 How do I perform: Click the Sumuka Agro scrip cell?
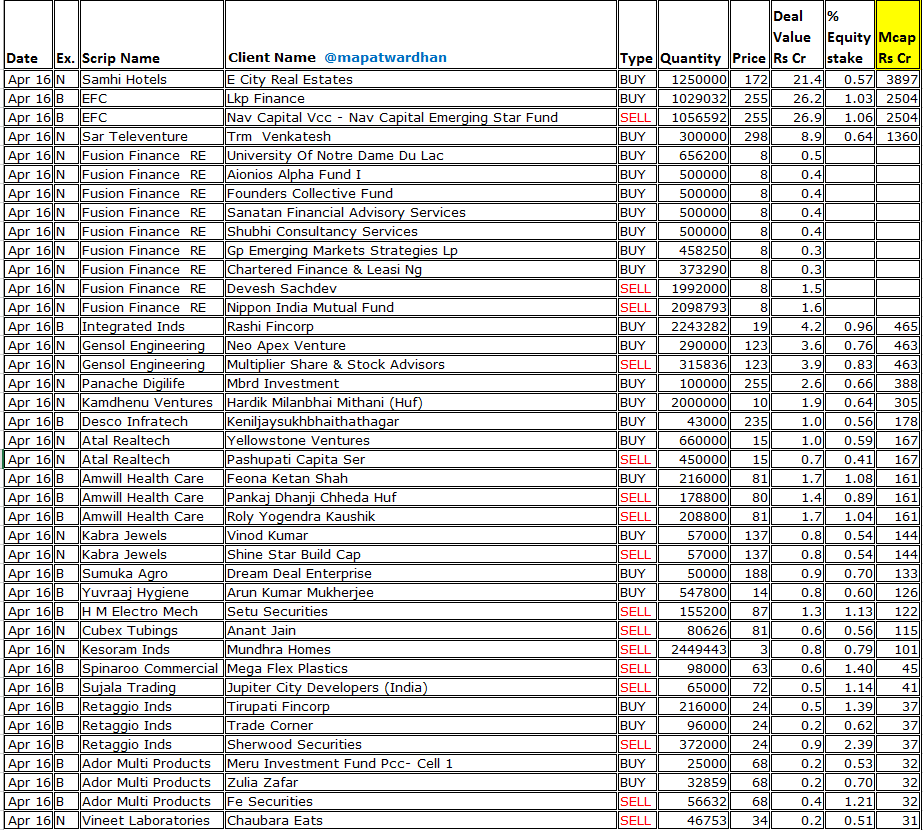click(x=152, y=573)
